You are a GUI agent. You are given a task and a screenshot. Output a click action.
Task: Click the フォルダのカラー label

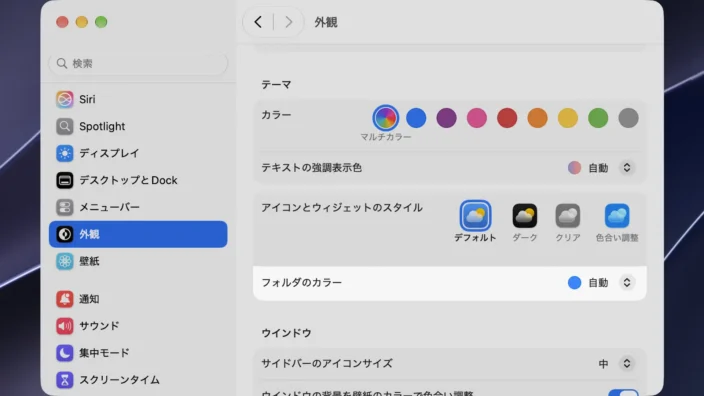[302, 282]
